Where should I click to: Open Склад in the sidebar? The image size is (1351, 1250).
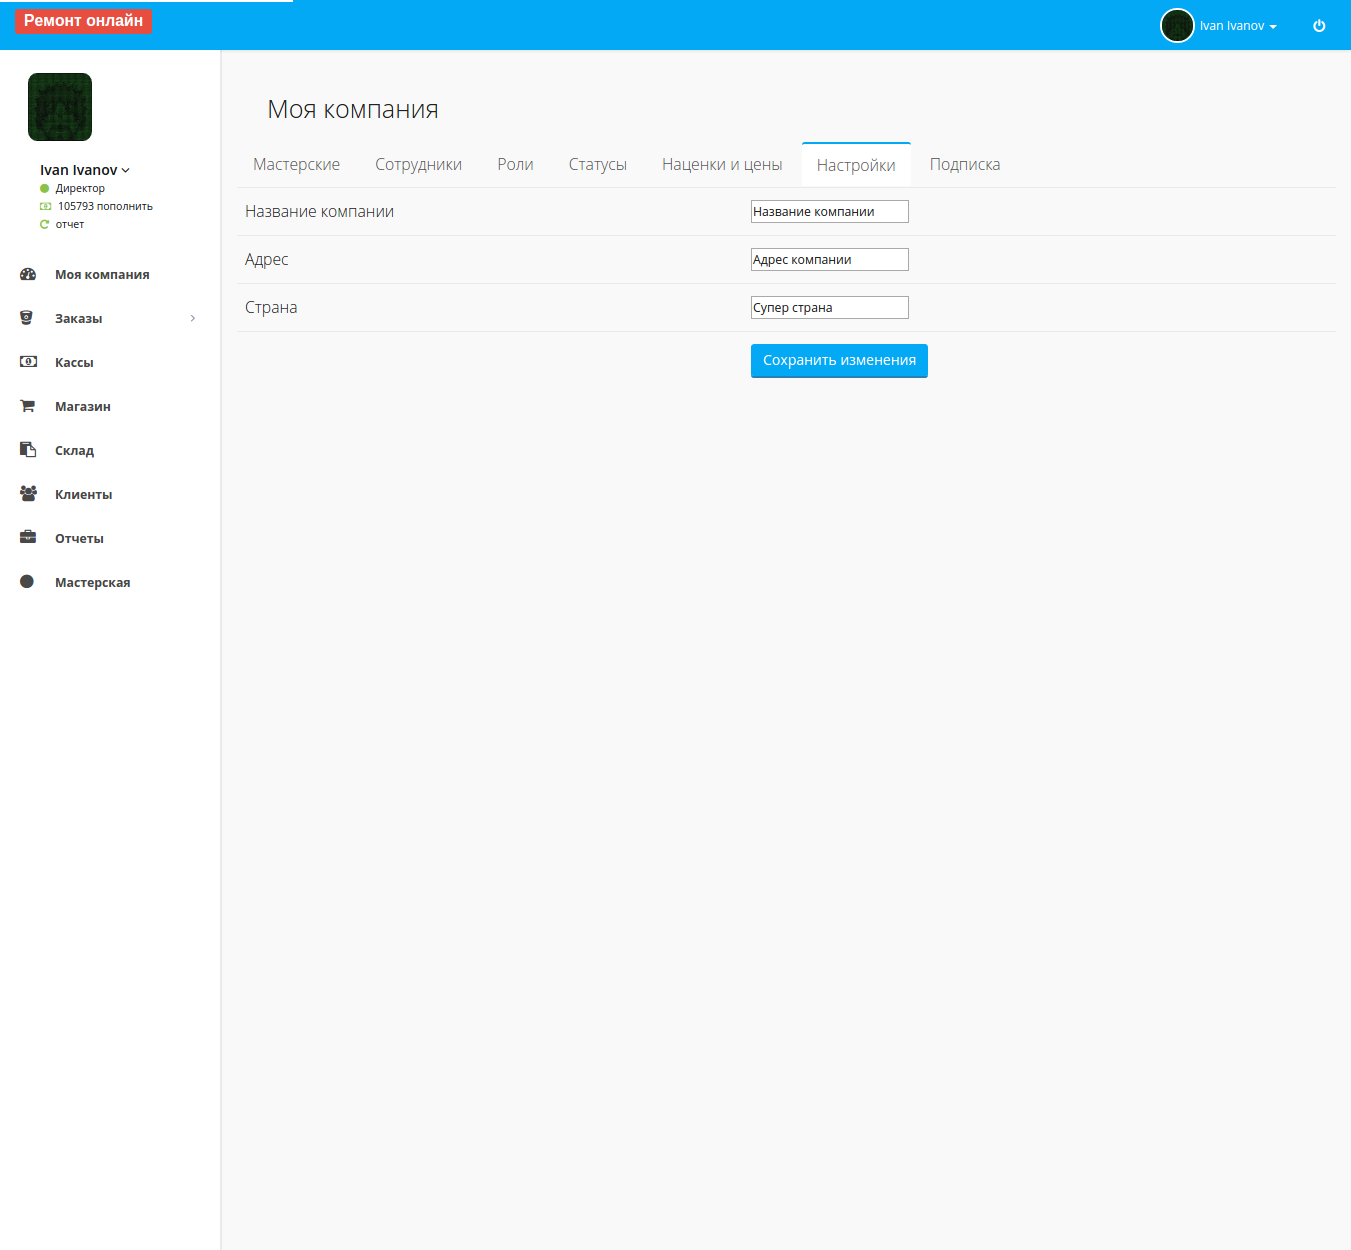point(74,450)
